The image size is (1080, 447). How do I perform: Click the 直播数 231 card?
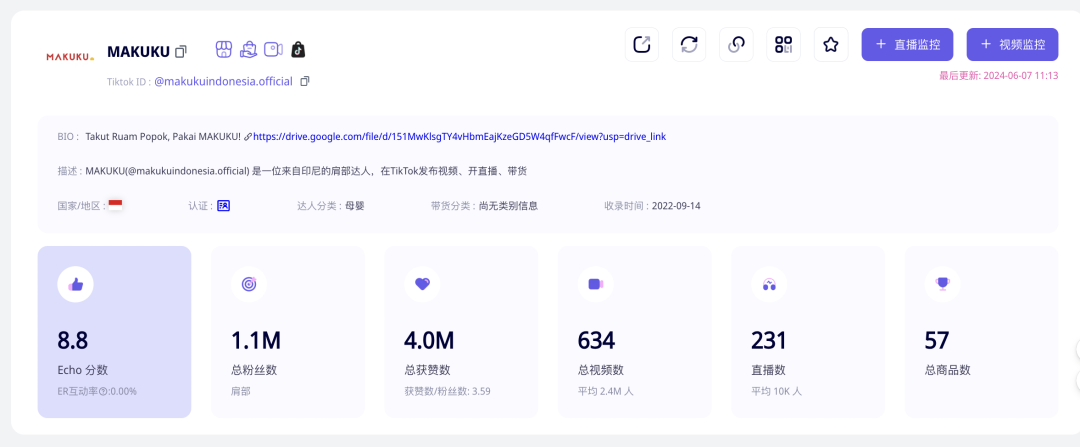(x=808, y=331)
